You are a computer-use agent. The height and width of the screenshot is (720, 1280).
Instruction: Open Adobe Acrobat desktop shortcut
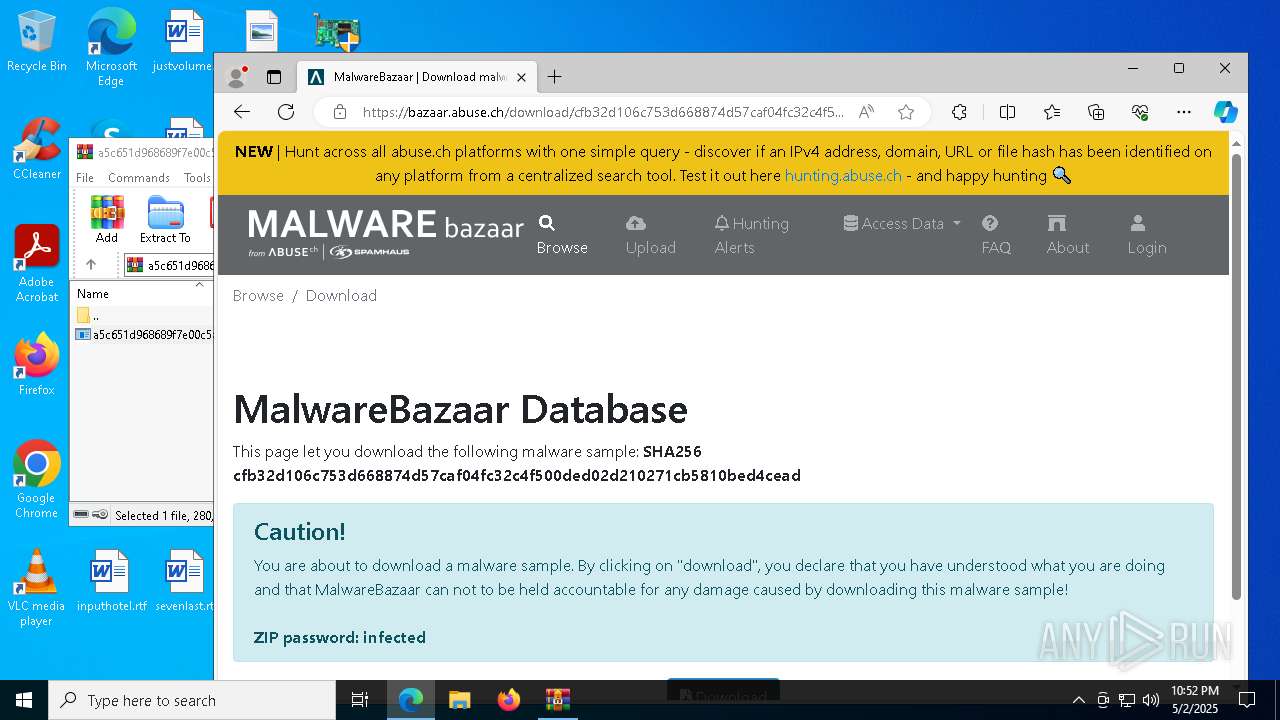37,264
